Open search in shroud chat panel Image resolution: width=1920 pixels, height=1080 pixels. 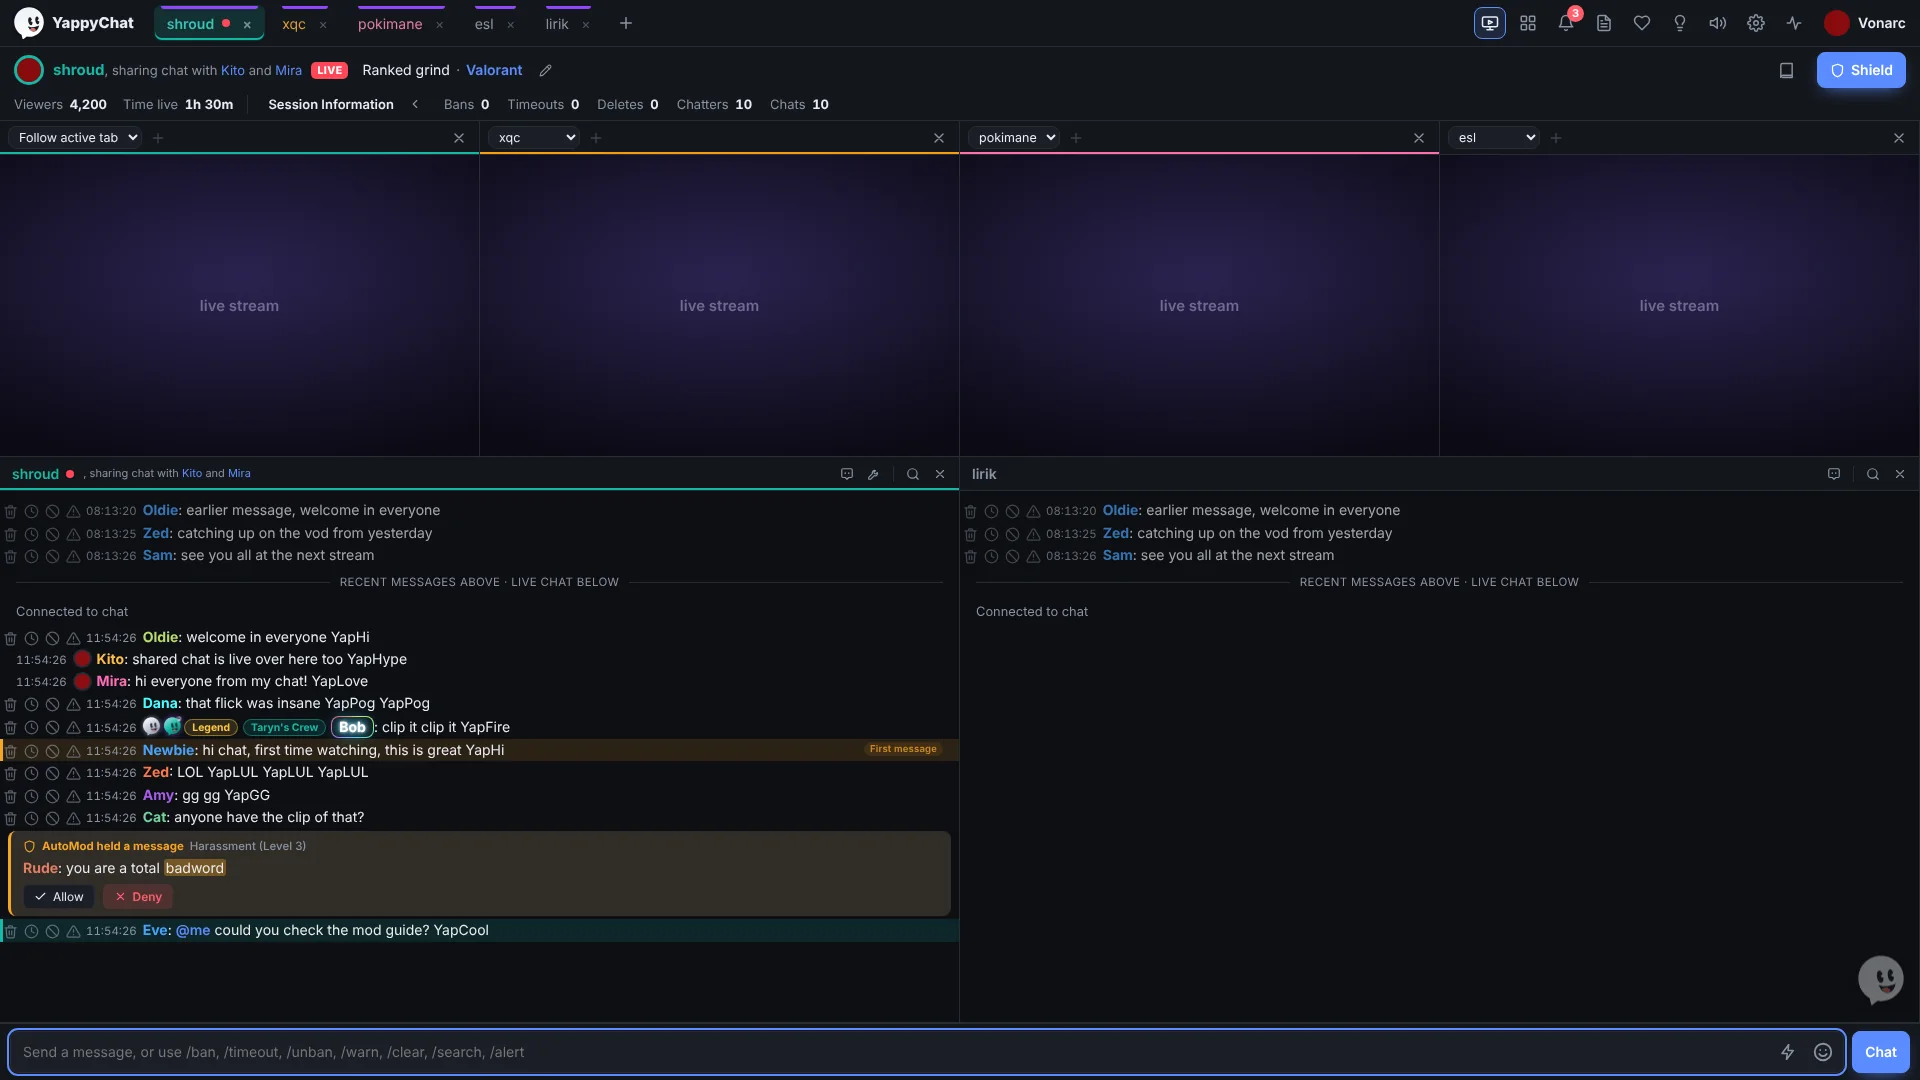(913, 474)
